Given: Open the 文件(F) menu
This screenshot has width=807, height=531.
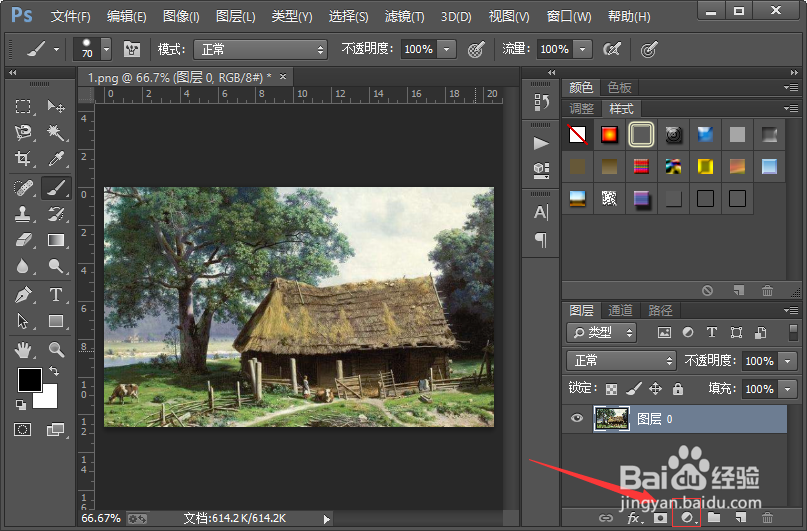Looking at the screenshot, I should (x=71, y=16).
